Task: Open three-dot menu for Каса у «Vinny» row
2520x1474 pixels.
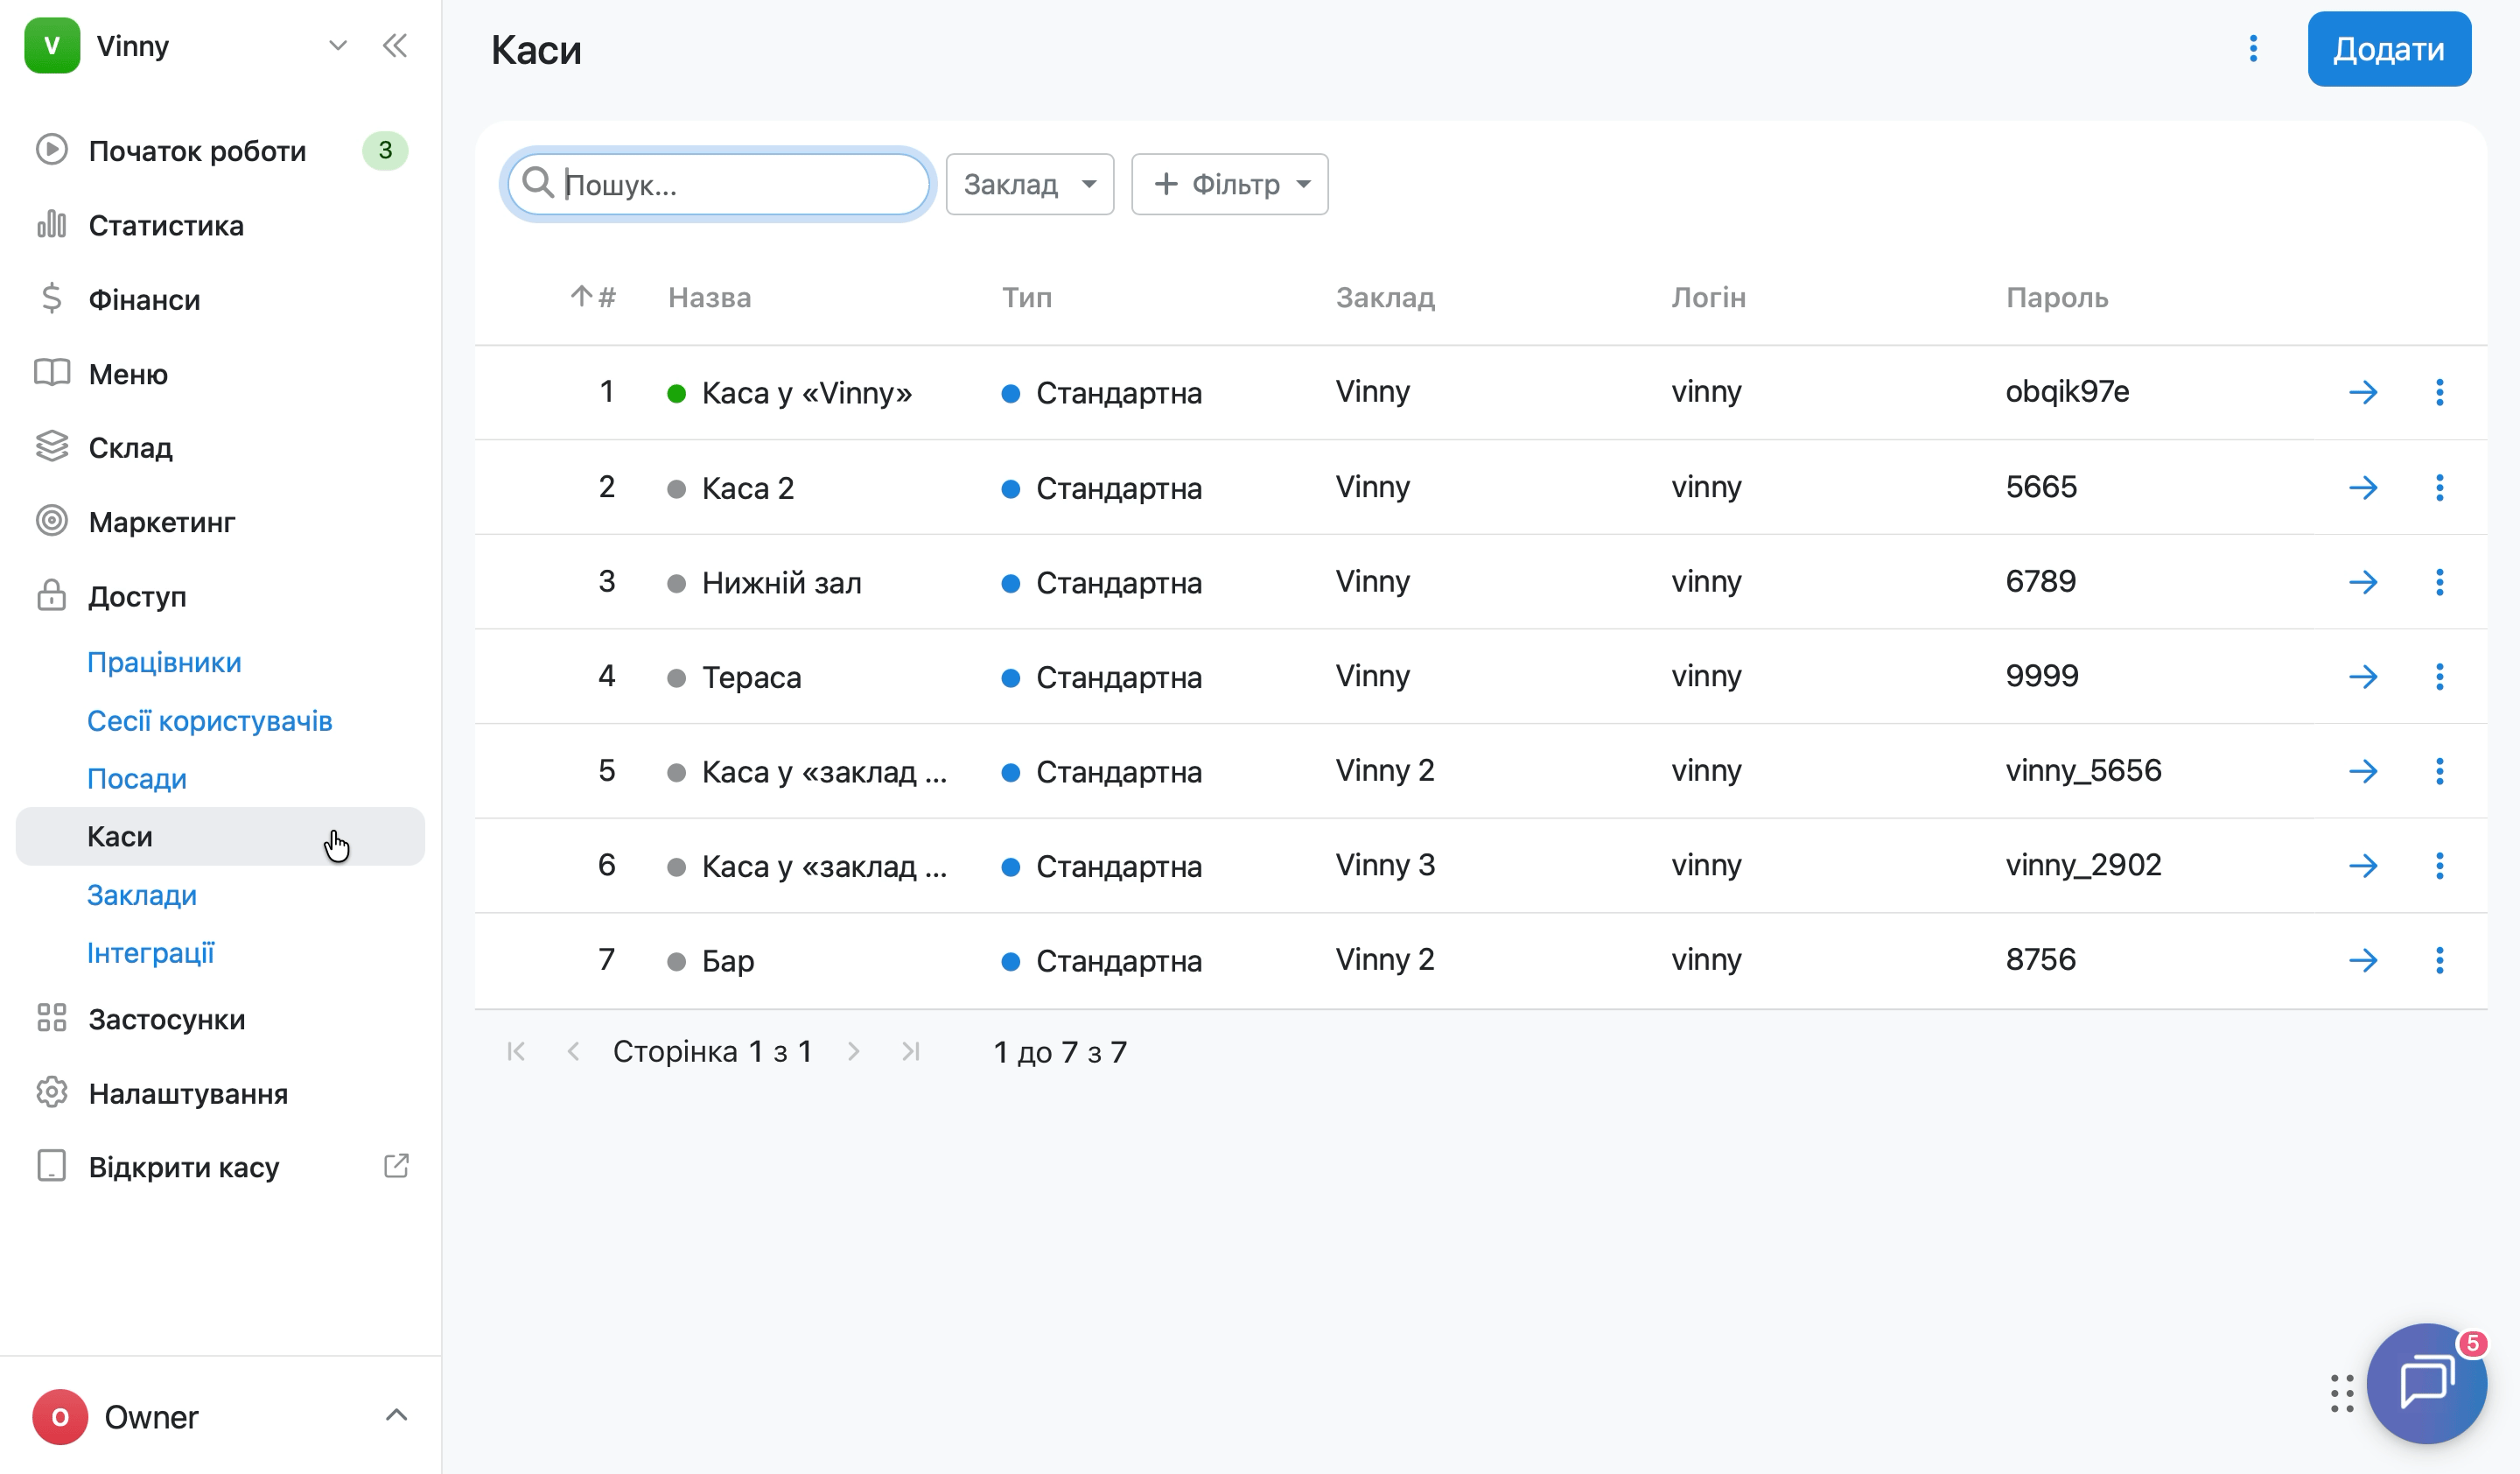Action: 2440,392
